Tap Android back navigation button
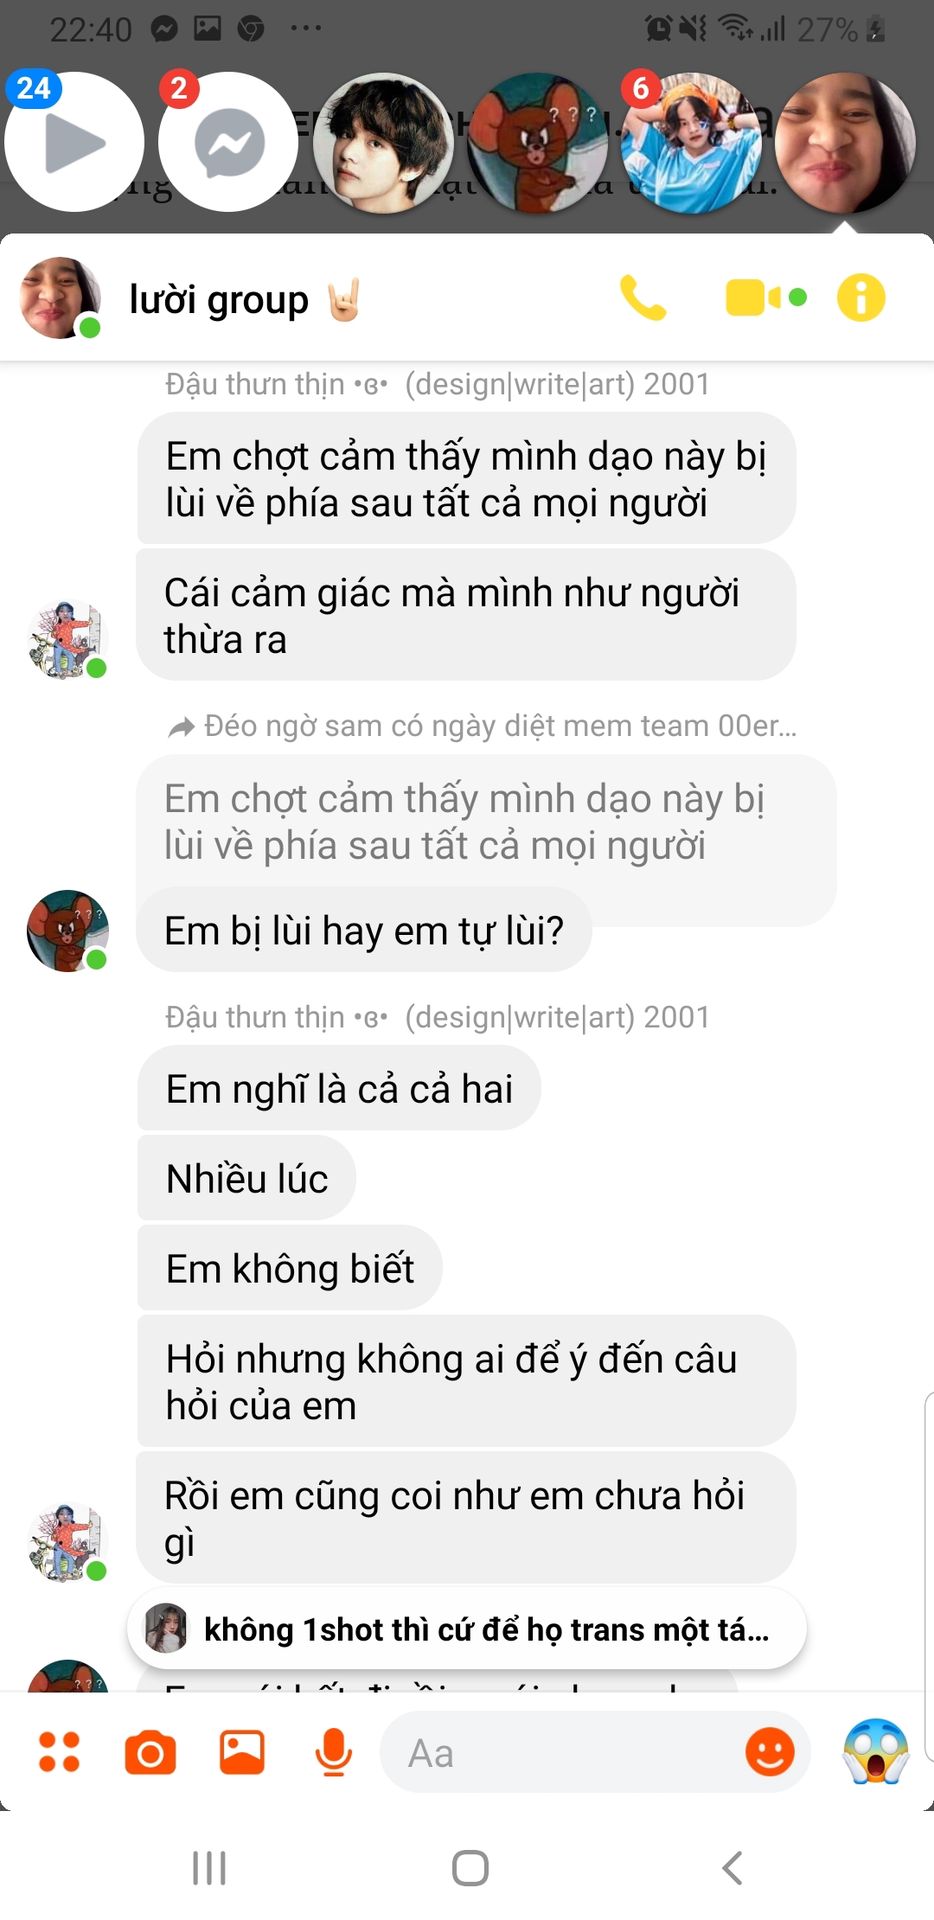This screenshot has height=1920, width=934. pos(732,1867)
